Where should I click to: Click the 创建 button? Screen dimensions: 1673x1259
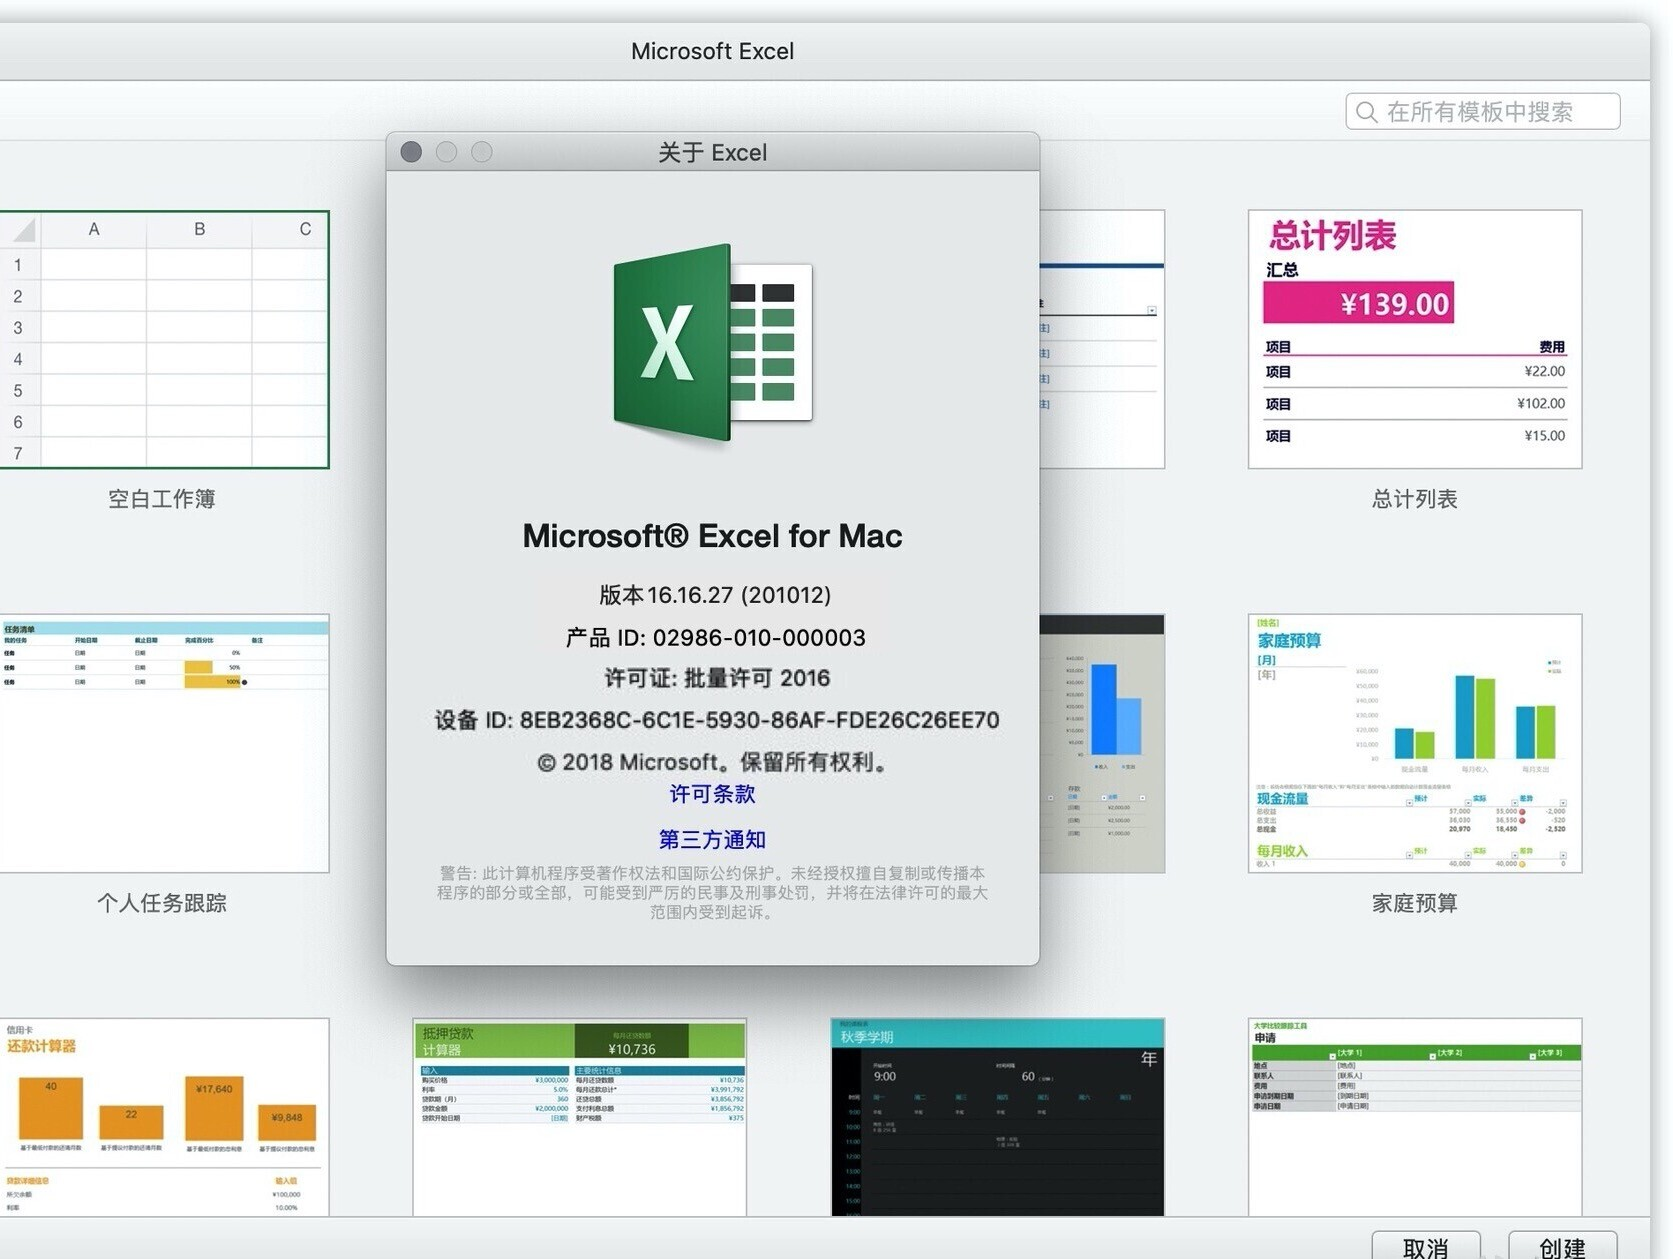click(1563, 1246)
